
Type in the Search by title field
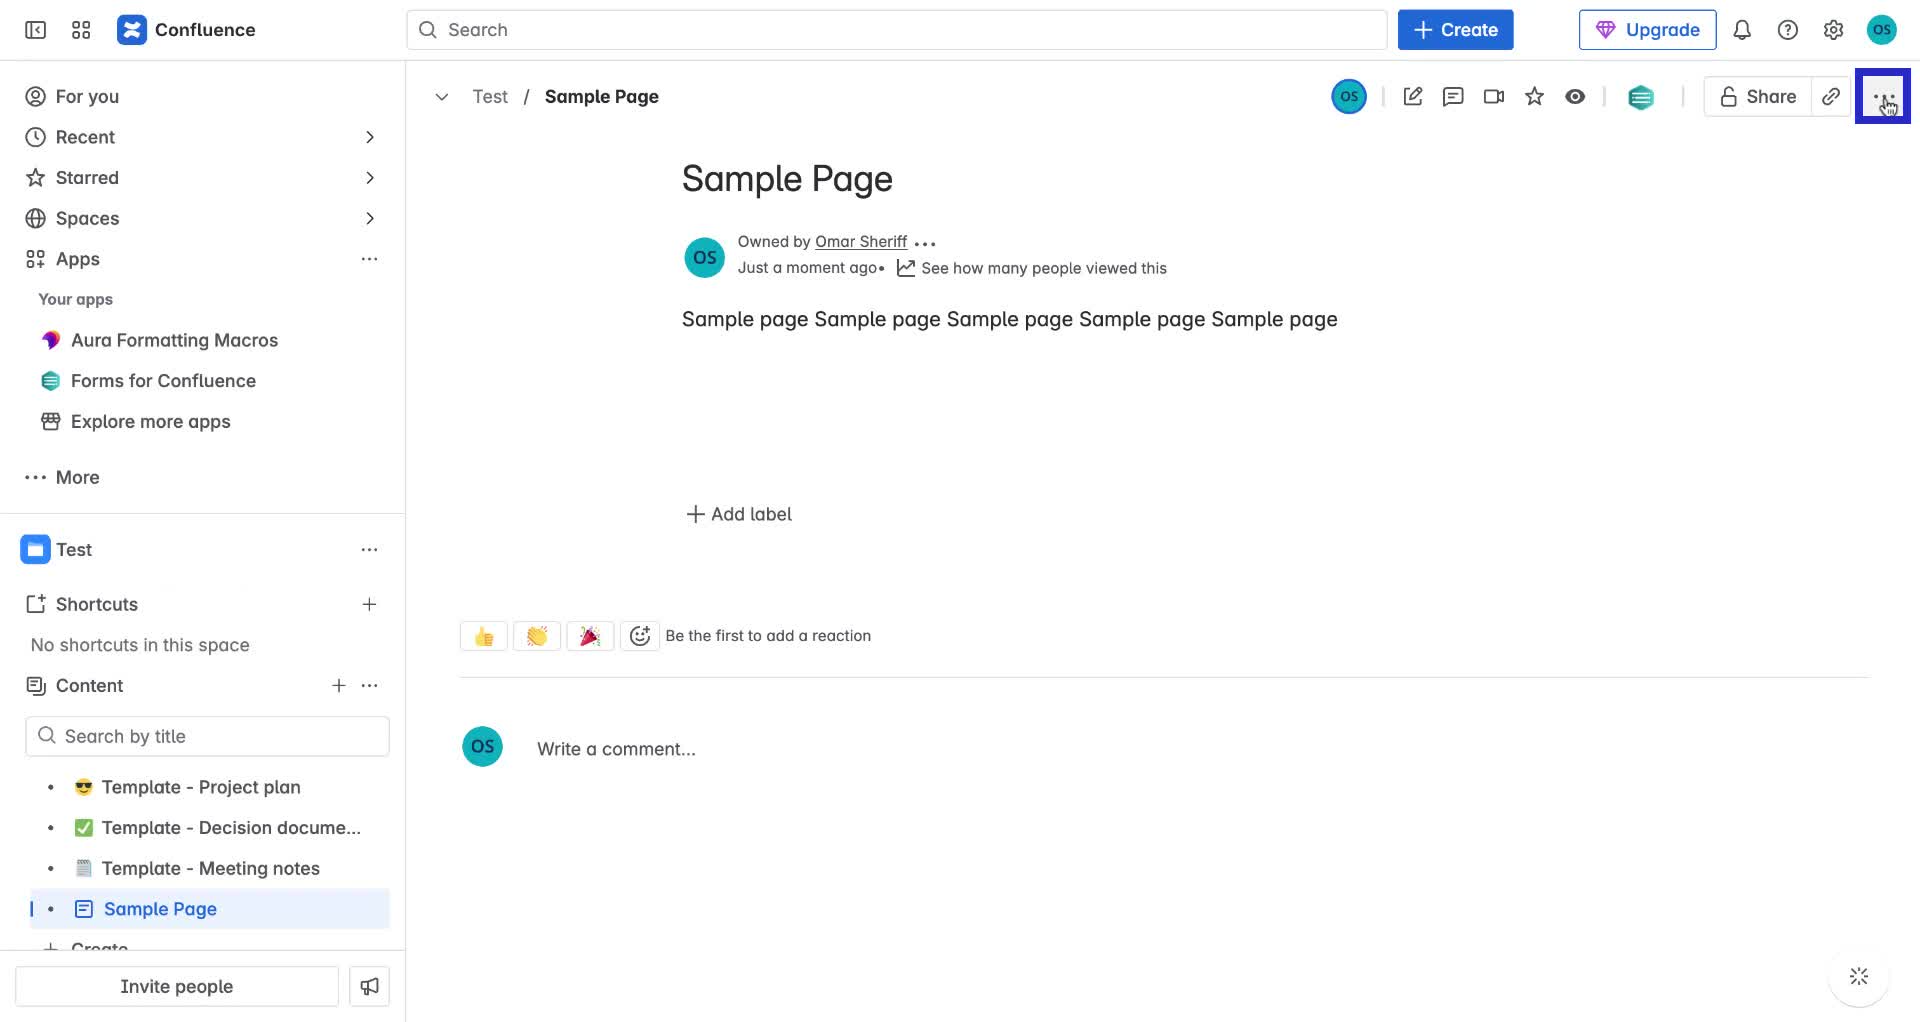207,735
